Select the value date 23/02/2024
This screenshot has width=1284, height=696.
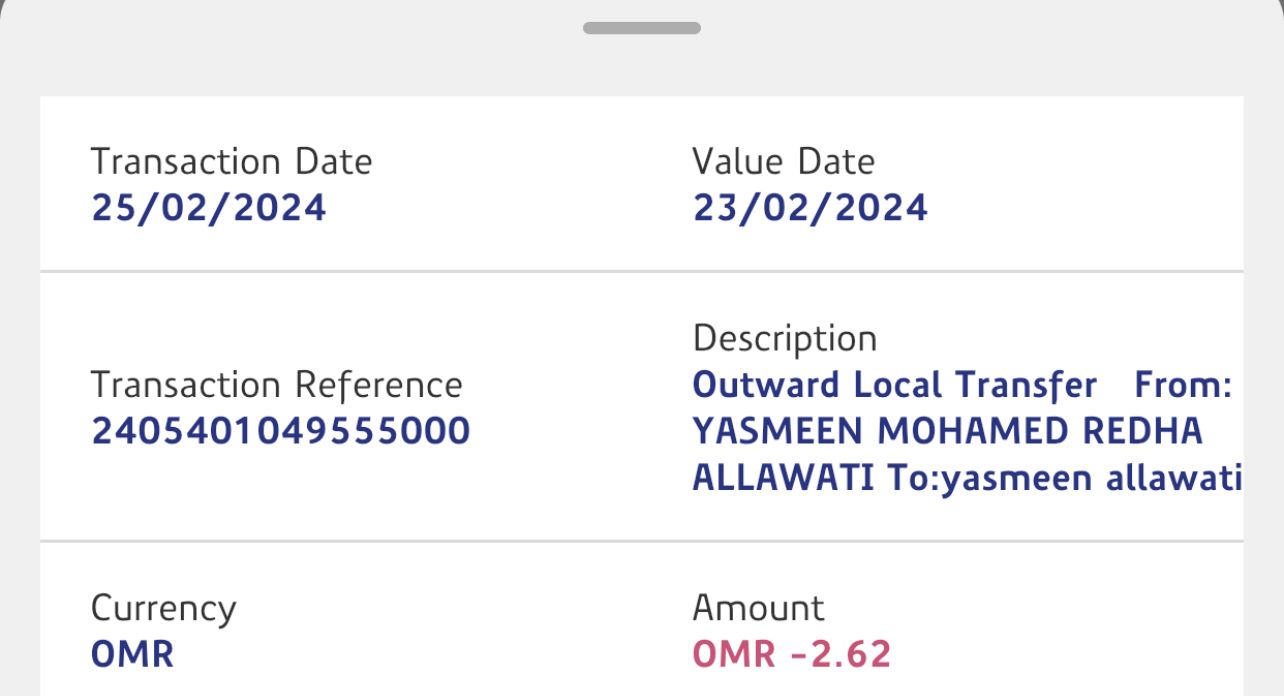[810, 208]
